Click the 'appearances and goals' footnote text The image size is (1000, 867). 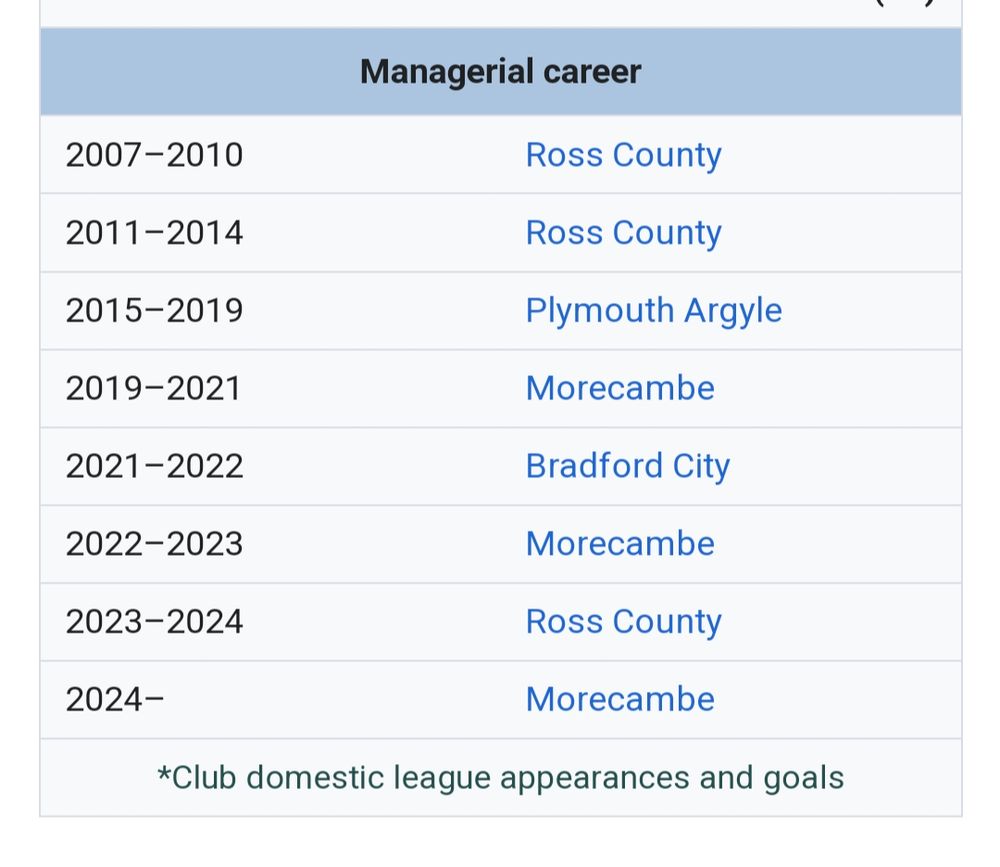click(672, 778)
